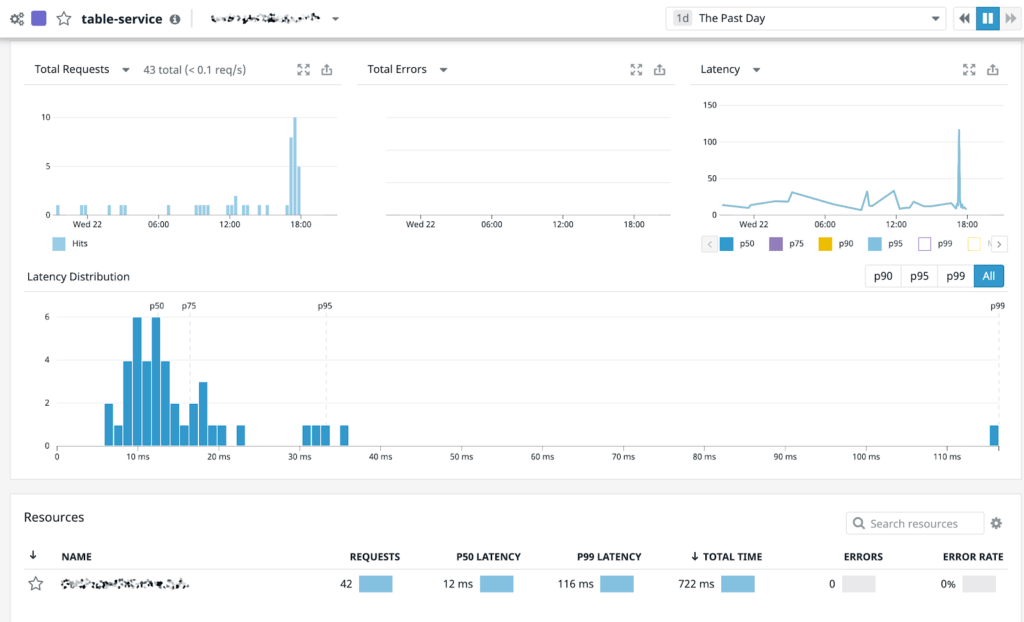Star the table-service as favorite
The image size is (1024, 622).
pos(63,19)
